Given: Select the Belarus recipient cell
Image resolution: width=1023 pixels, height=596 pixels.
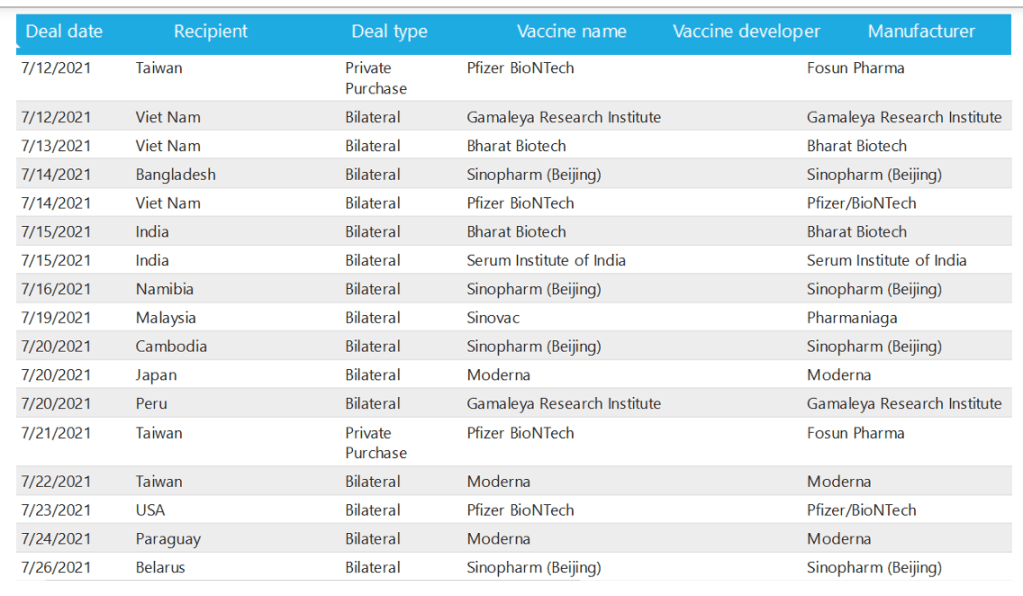Looking at the screenshot, I should click(x=160, y=568).
